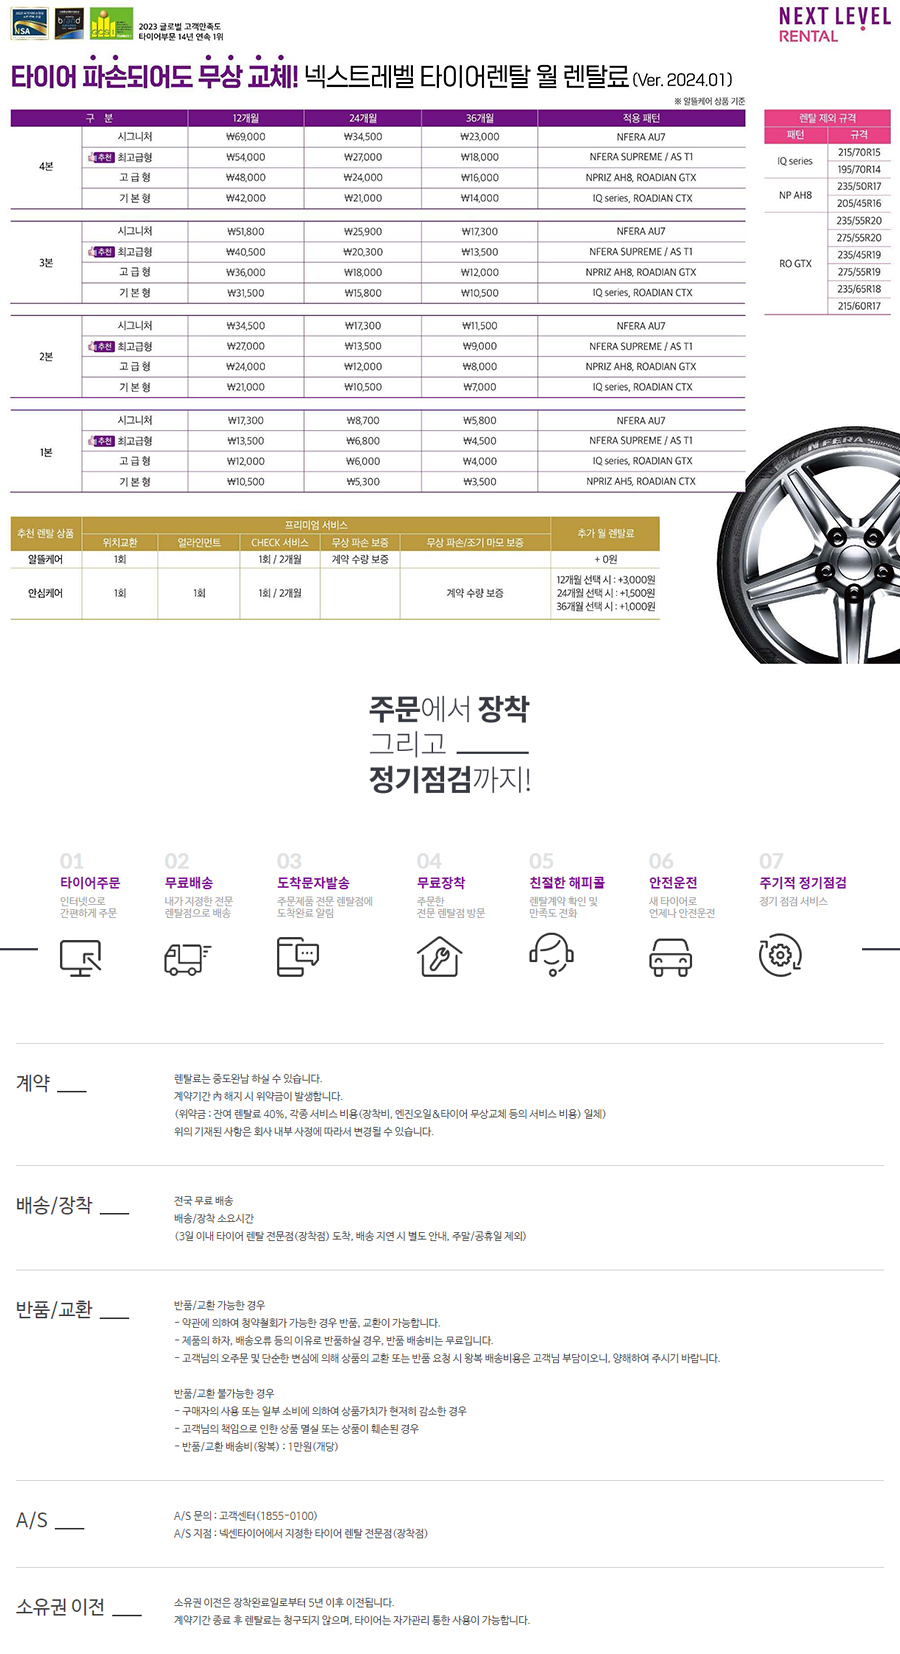Click the 추천 badge in the 4본 section
The height and width of the screenshot is (1654, 900).
(102, 157)
